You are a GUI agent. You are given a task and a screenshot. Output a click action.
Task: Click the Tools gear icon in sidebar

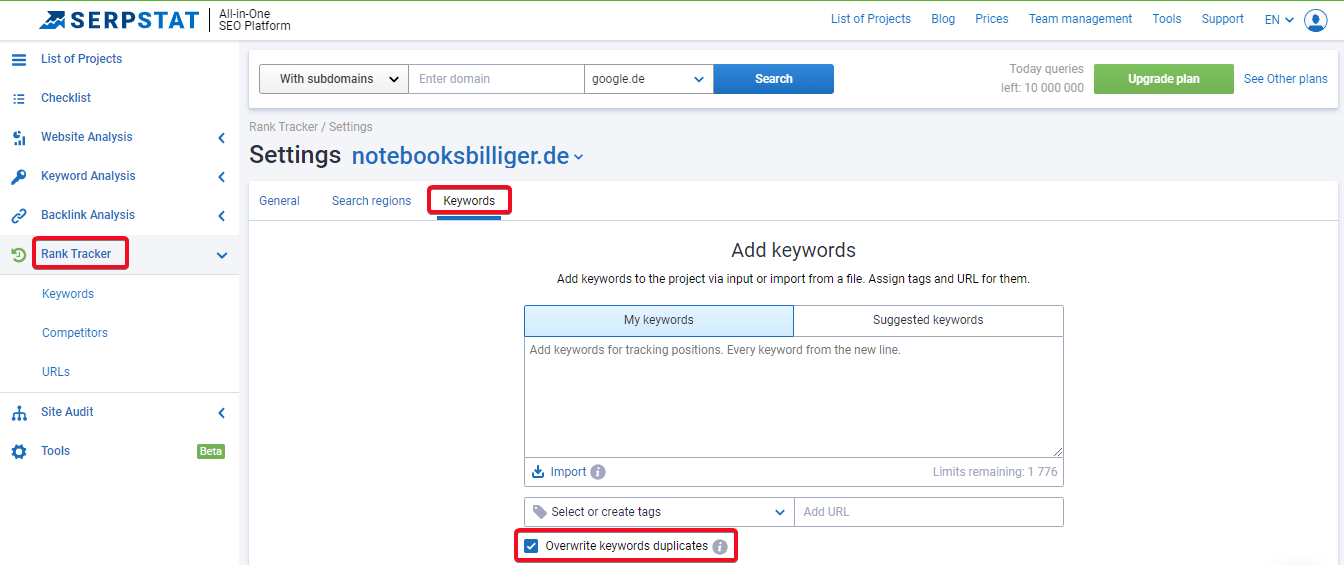19,452
